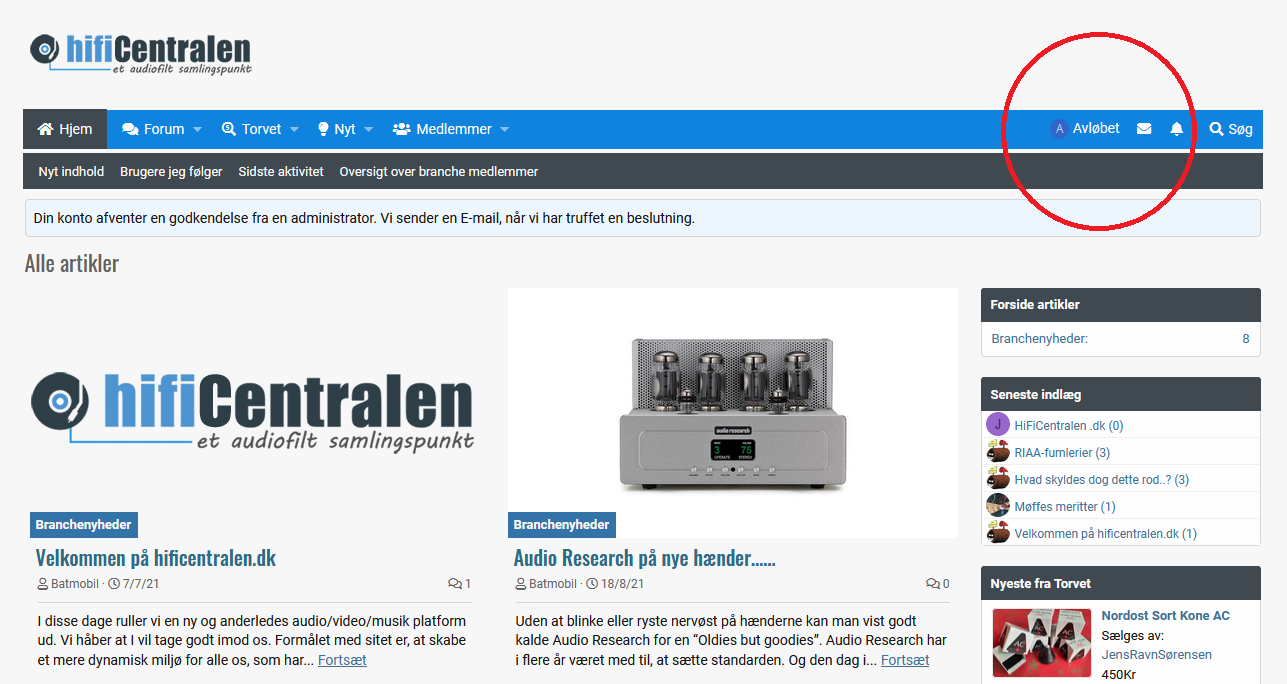Click the Avløbet user avatar

[x=1059, y=129]
